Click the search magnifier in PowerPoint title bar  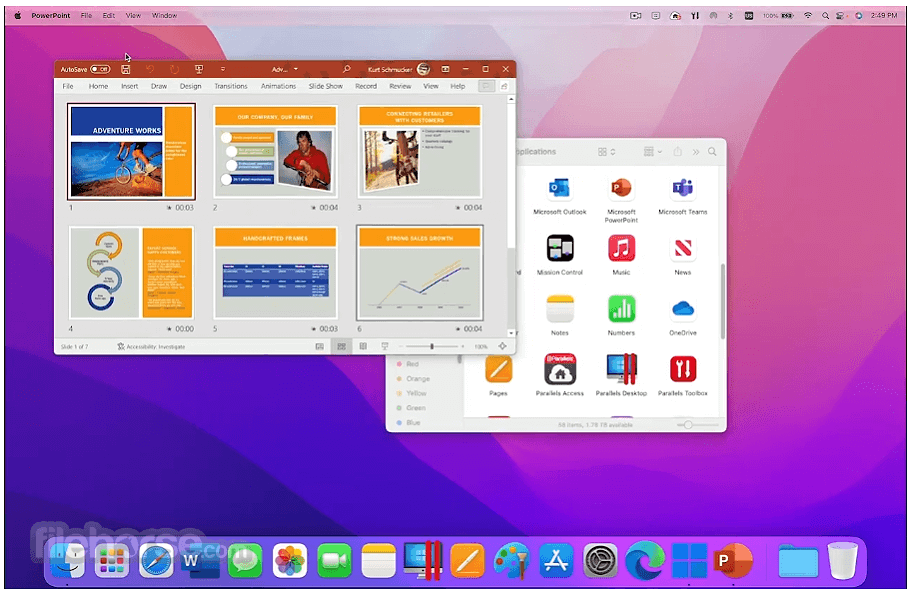point(346,69)
